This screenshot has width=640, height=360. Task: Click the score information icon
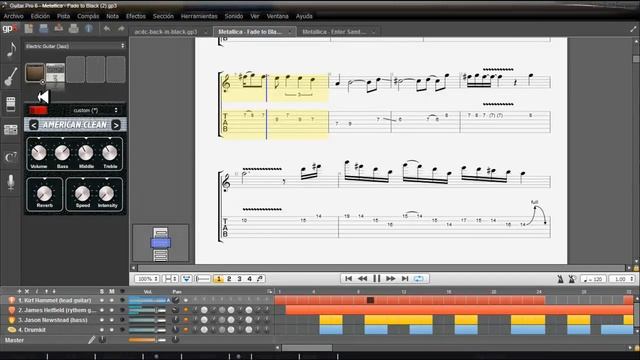89,29
